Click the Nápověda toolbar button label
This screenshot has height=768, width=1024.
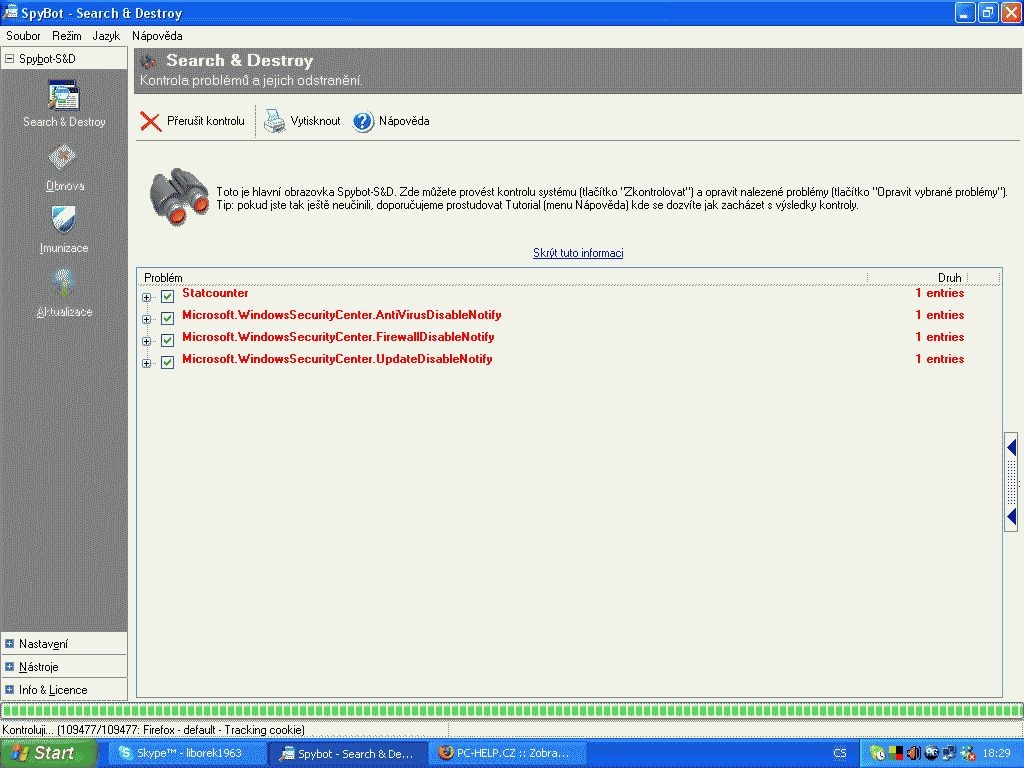pos(404,121)
